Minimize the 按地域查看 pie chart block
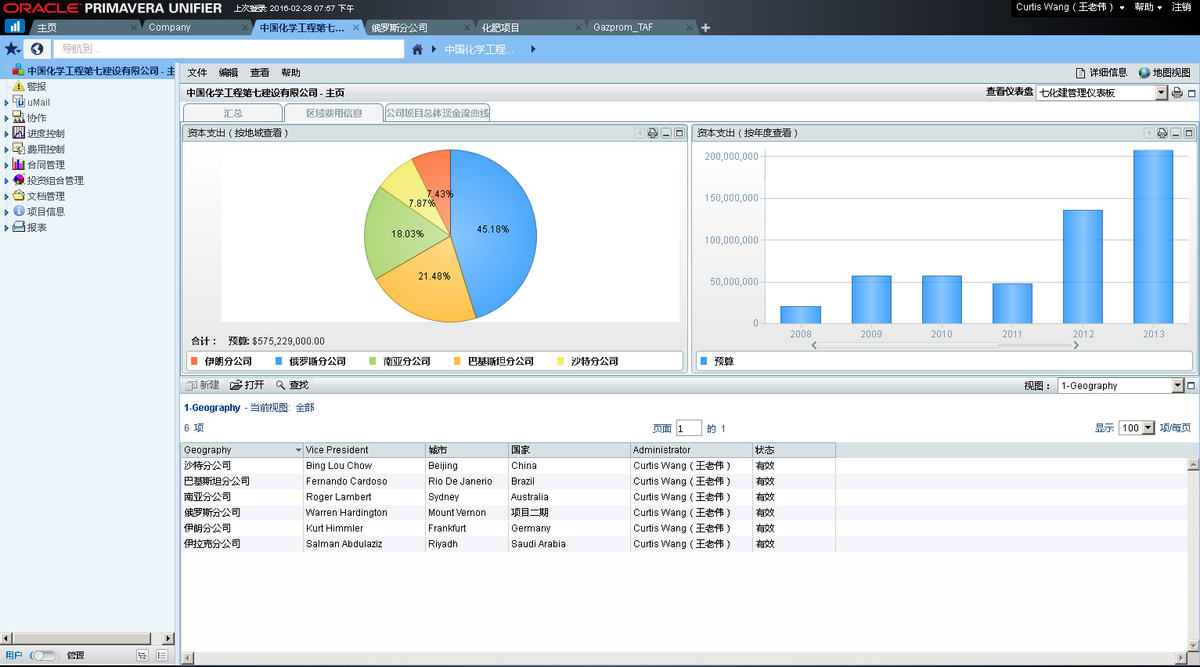This screenshot has height=667, width=1200. coord(666,133)
